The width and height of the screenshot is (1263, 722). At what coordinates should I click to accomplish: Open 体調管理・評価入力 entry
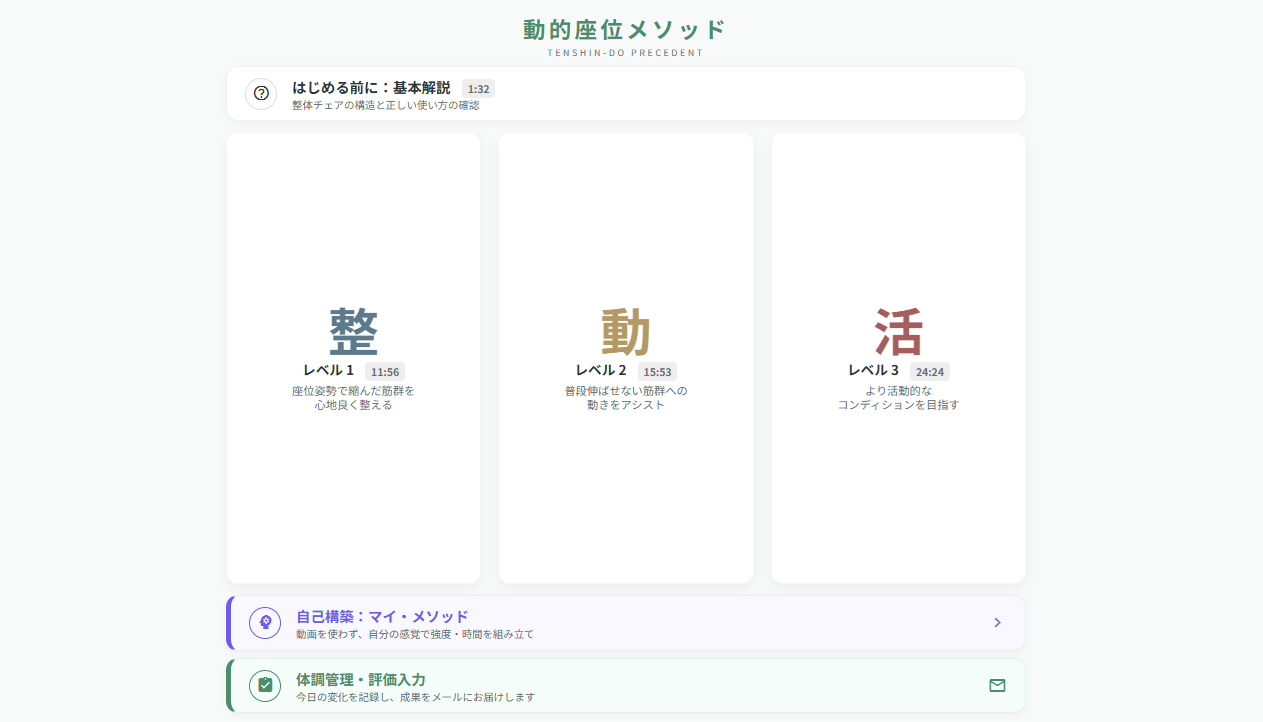[625, 685]
